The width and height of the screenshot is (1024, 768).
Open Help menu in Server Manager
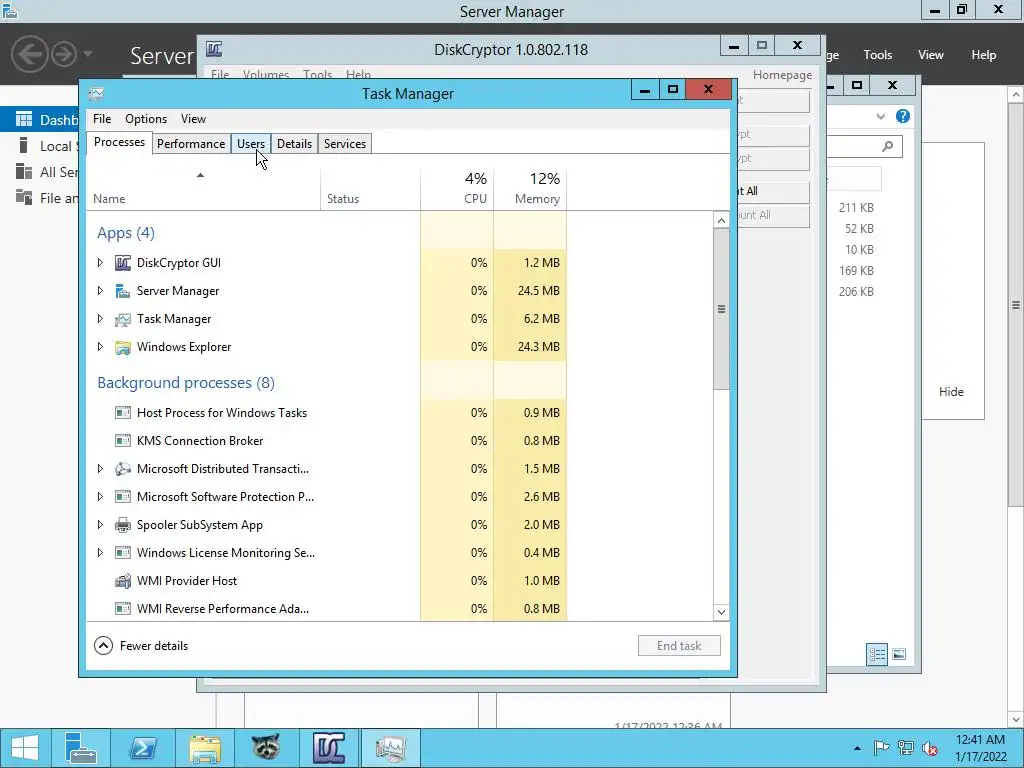[x=984, y=55]
